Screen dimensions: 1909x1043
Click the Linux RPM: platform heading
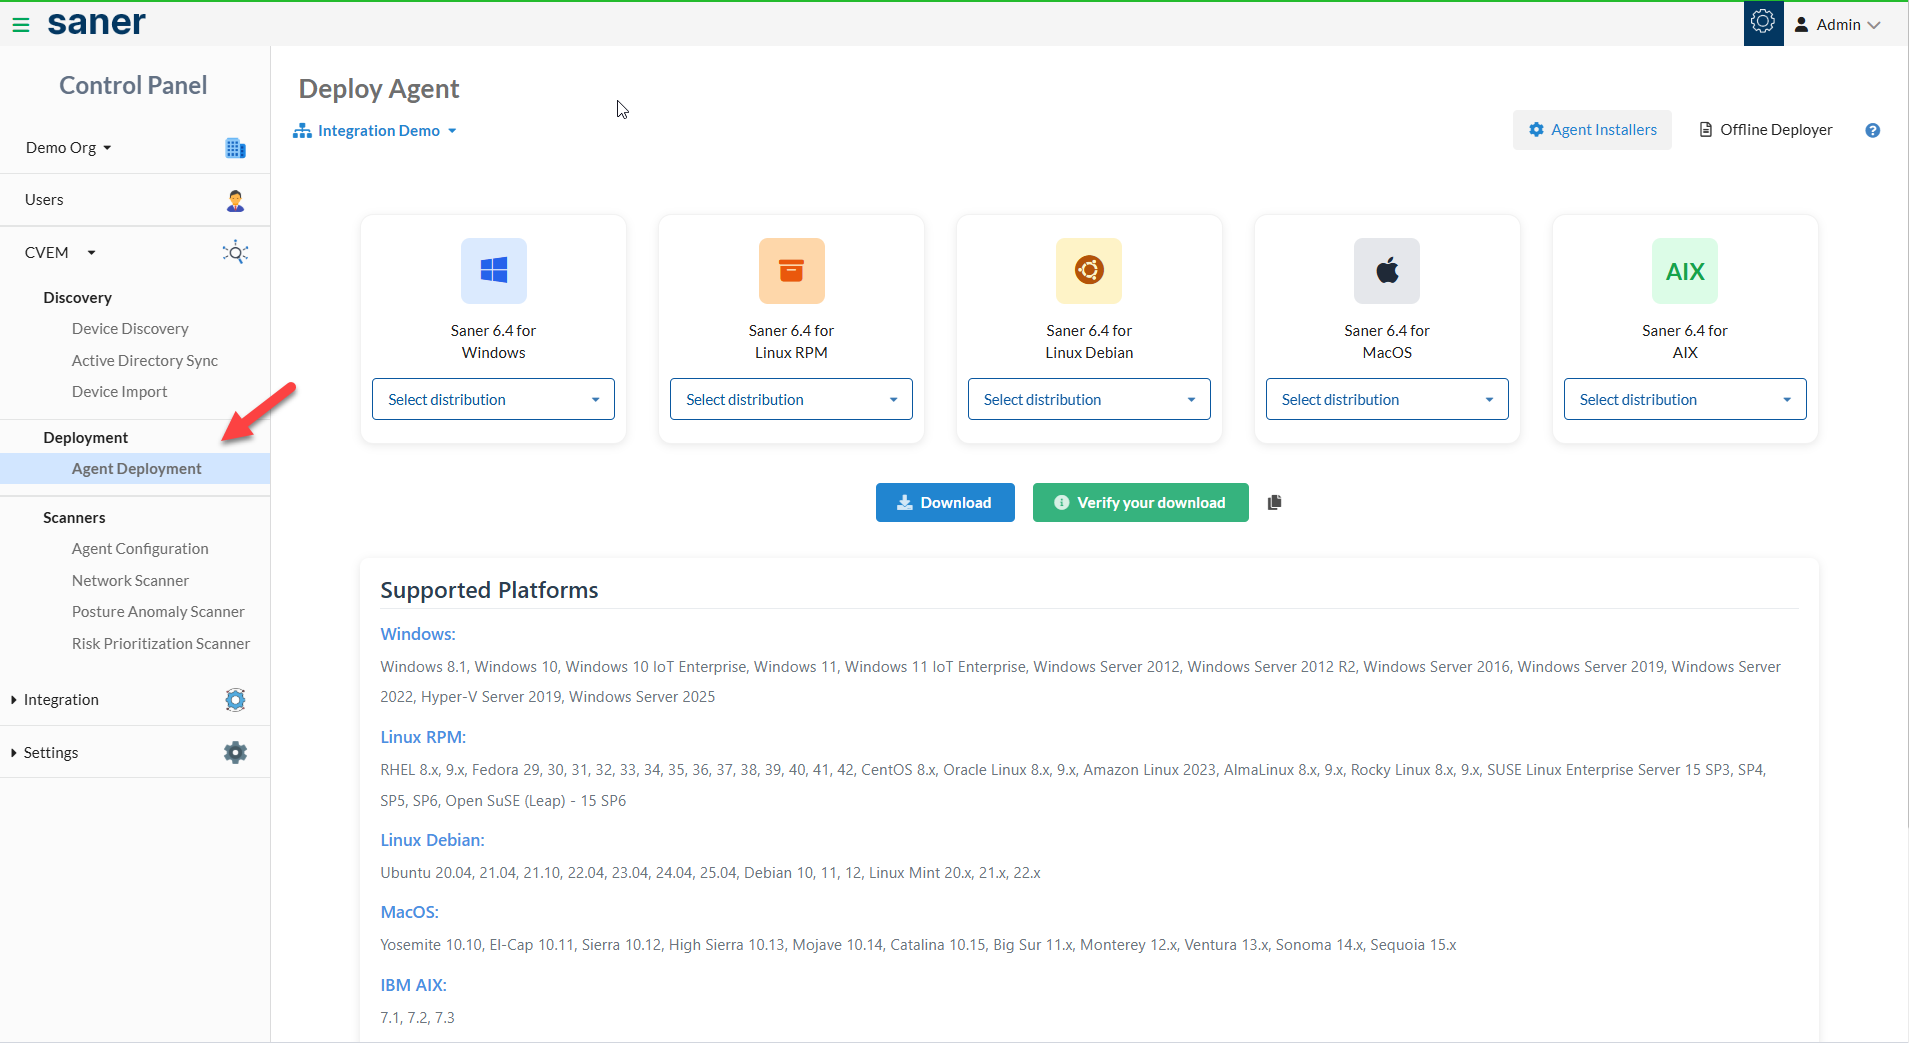pyautogui.click(x=423, y=737)
